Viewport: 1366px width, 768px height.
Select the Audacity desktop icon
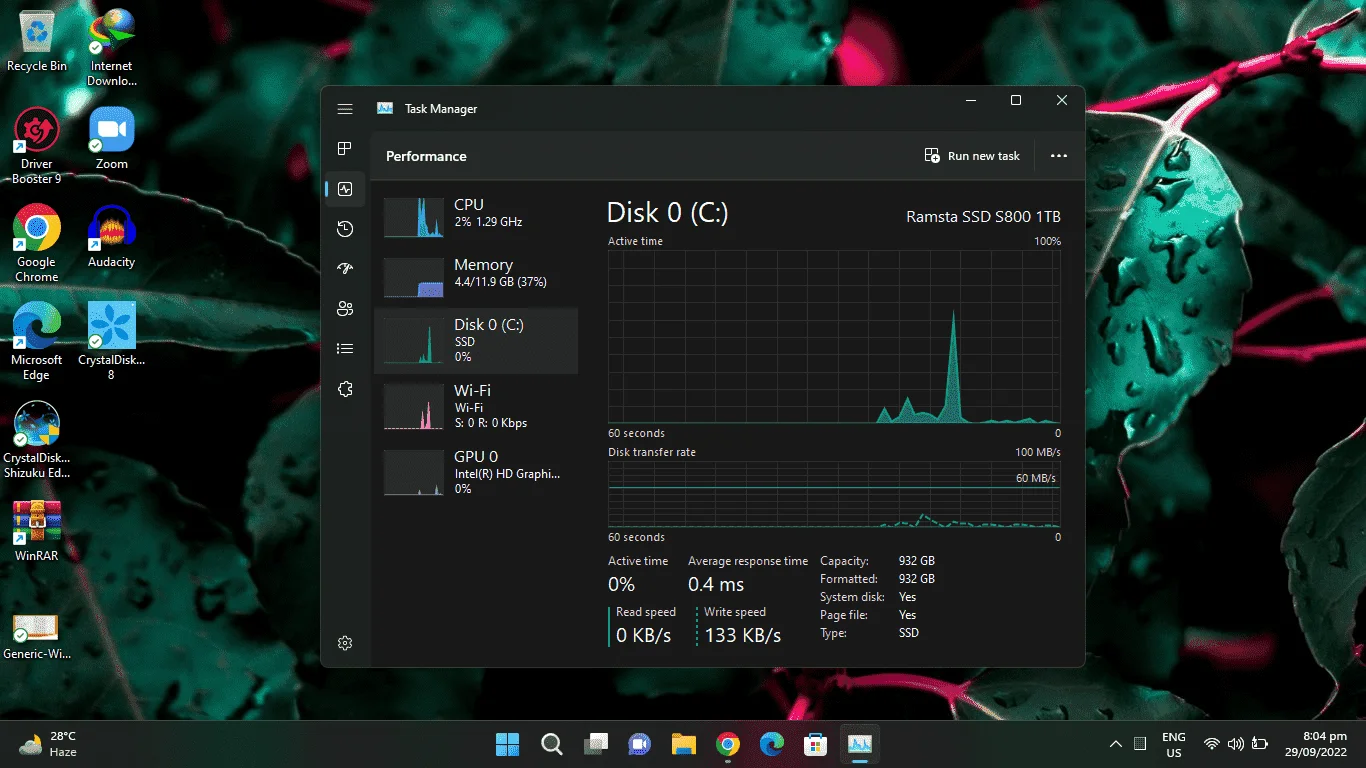tap(112, 237)
